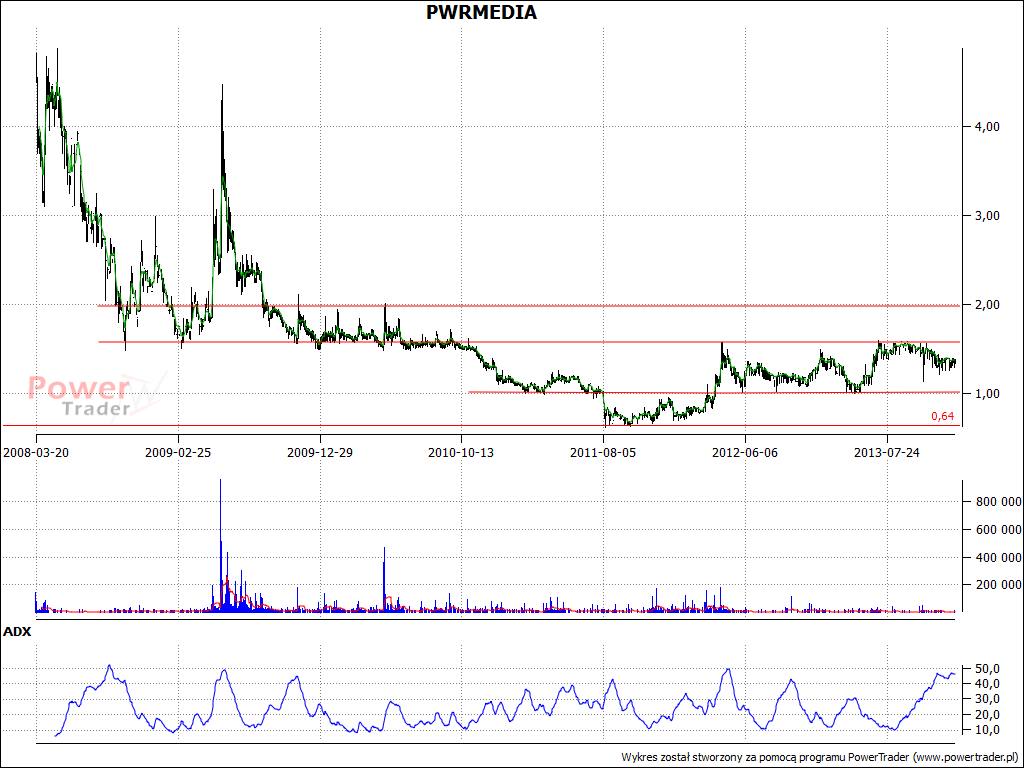This screenshot has height=768, width=1024.
Task: Click the 10,0 ADX axis label
Action: [x=987, y=729]
